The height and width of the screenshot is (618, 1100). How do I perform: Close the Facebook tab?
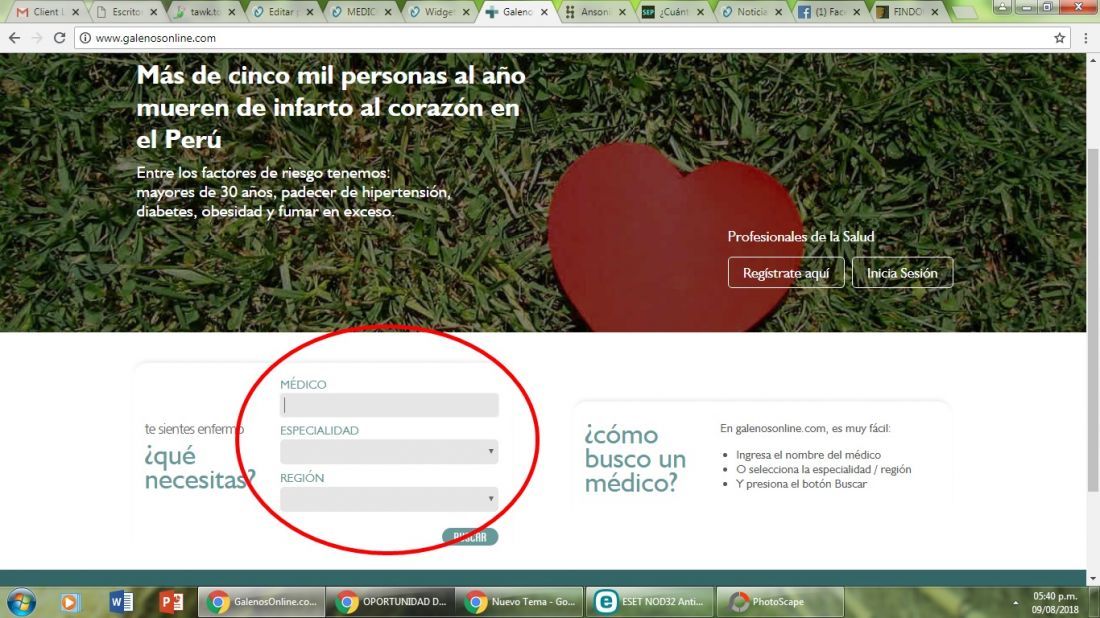click(857, 12)
